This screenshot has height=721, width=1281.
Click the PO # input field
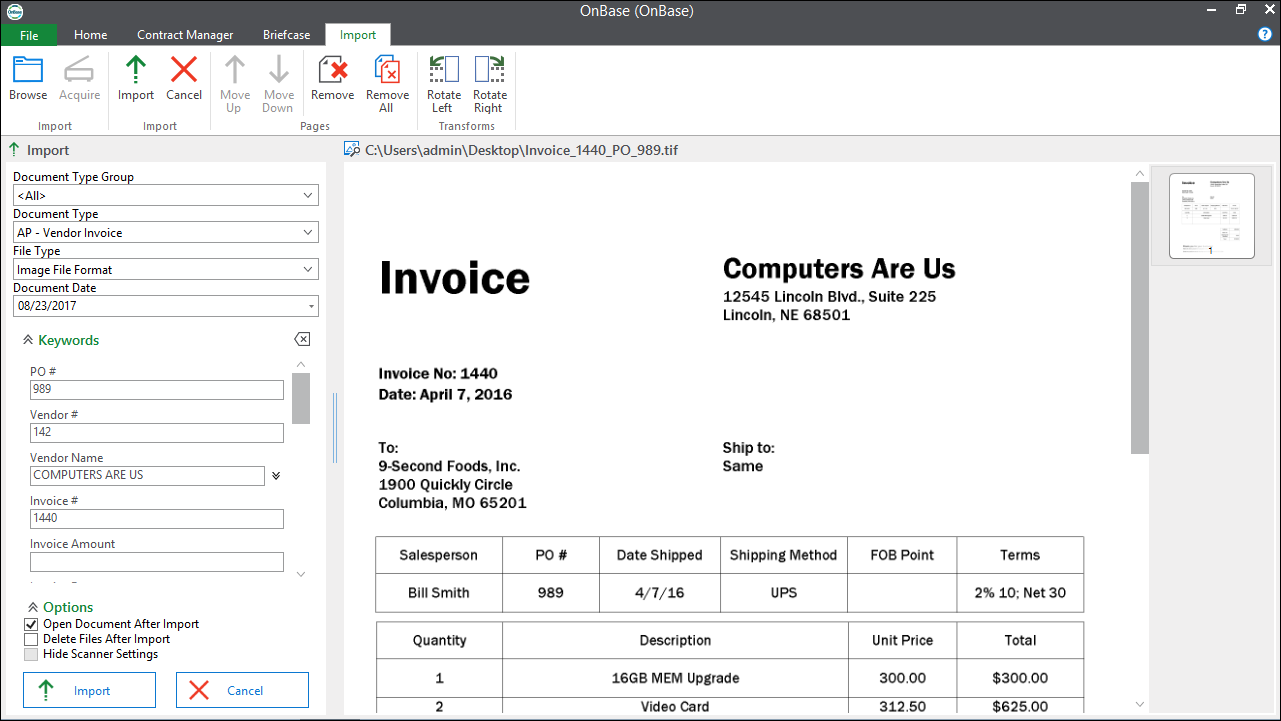[157, 390]
